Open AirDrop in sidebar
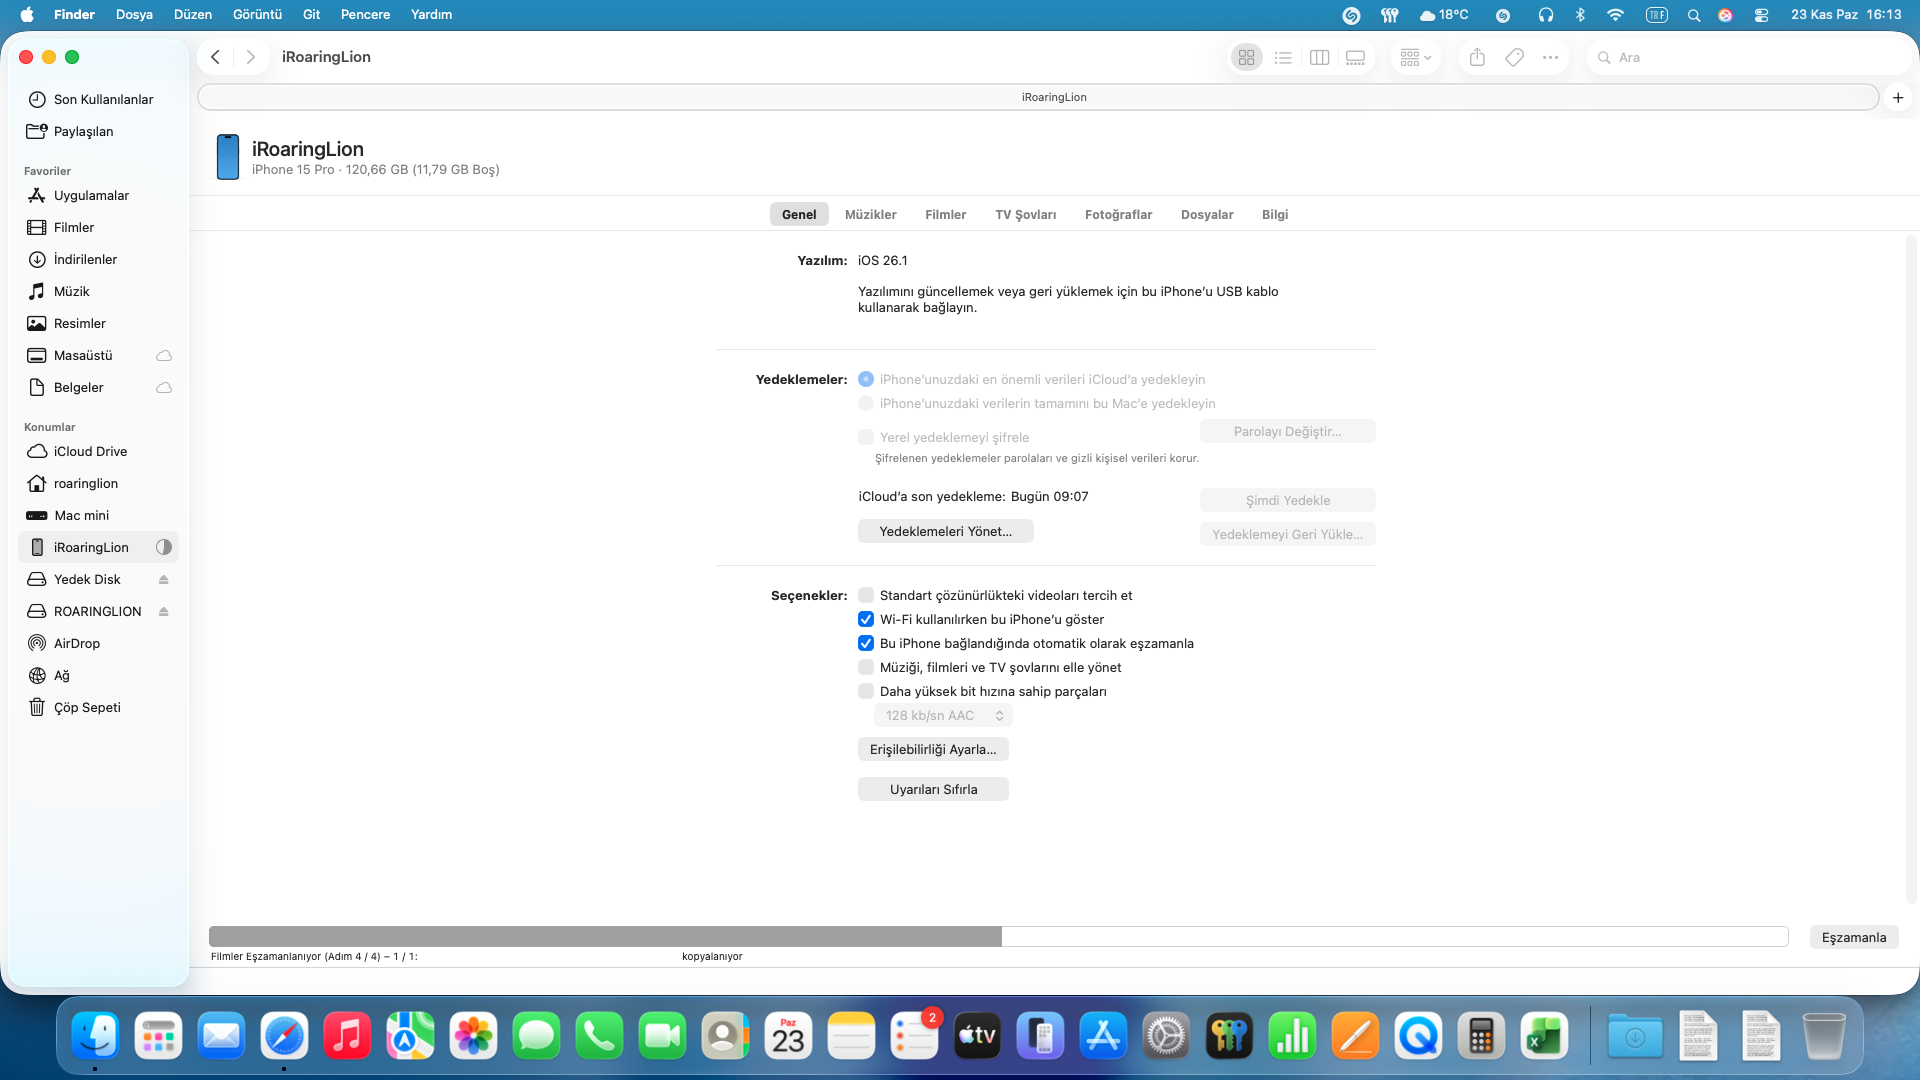This screenshot has height=1080, width=1920. (x=98, y=643)
